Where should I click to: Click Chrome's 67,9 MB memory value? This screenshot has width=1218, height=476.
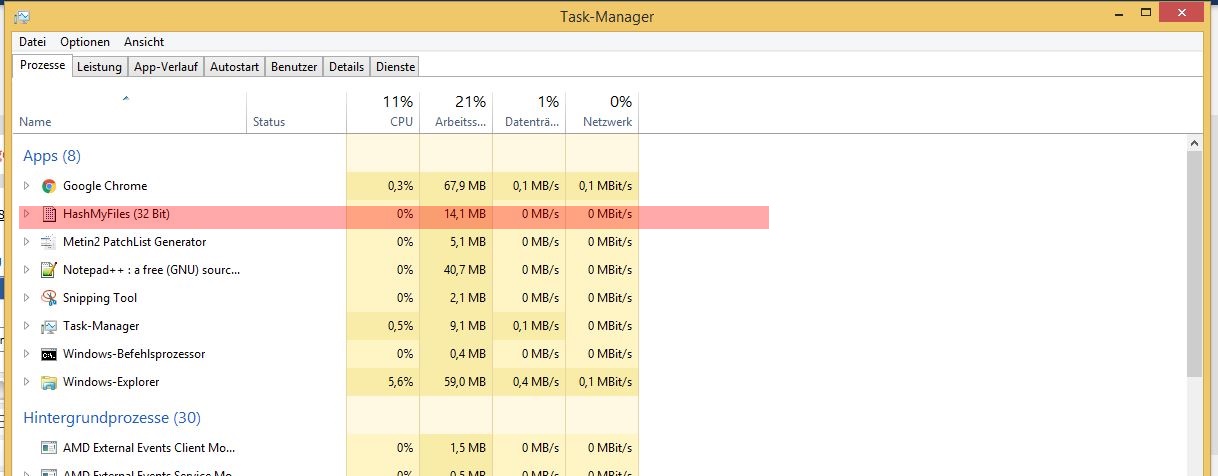pos(465,186)
